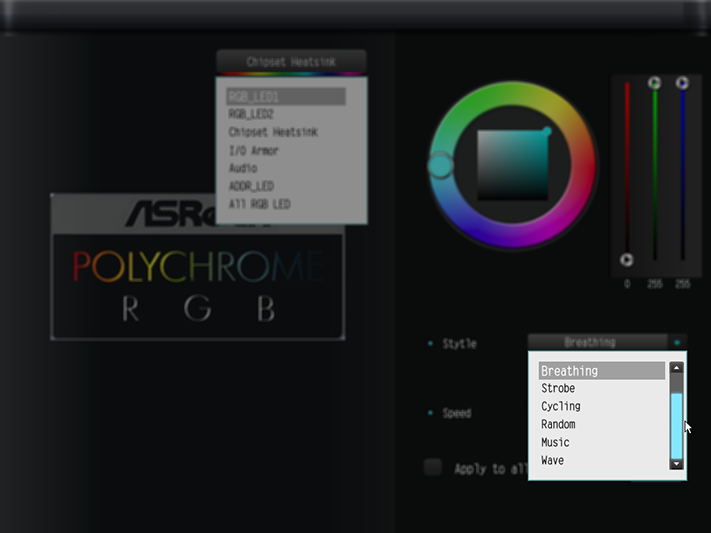Click the red value 0 readout

point(627,284)
